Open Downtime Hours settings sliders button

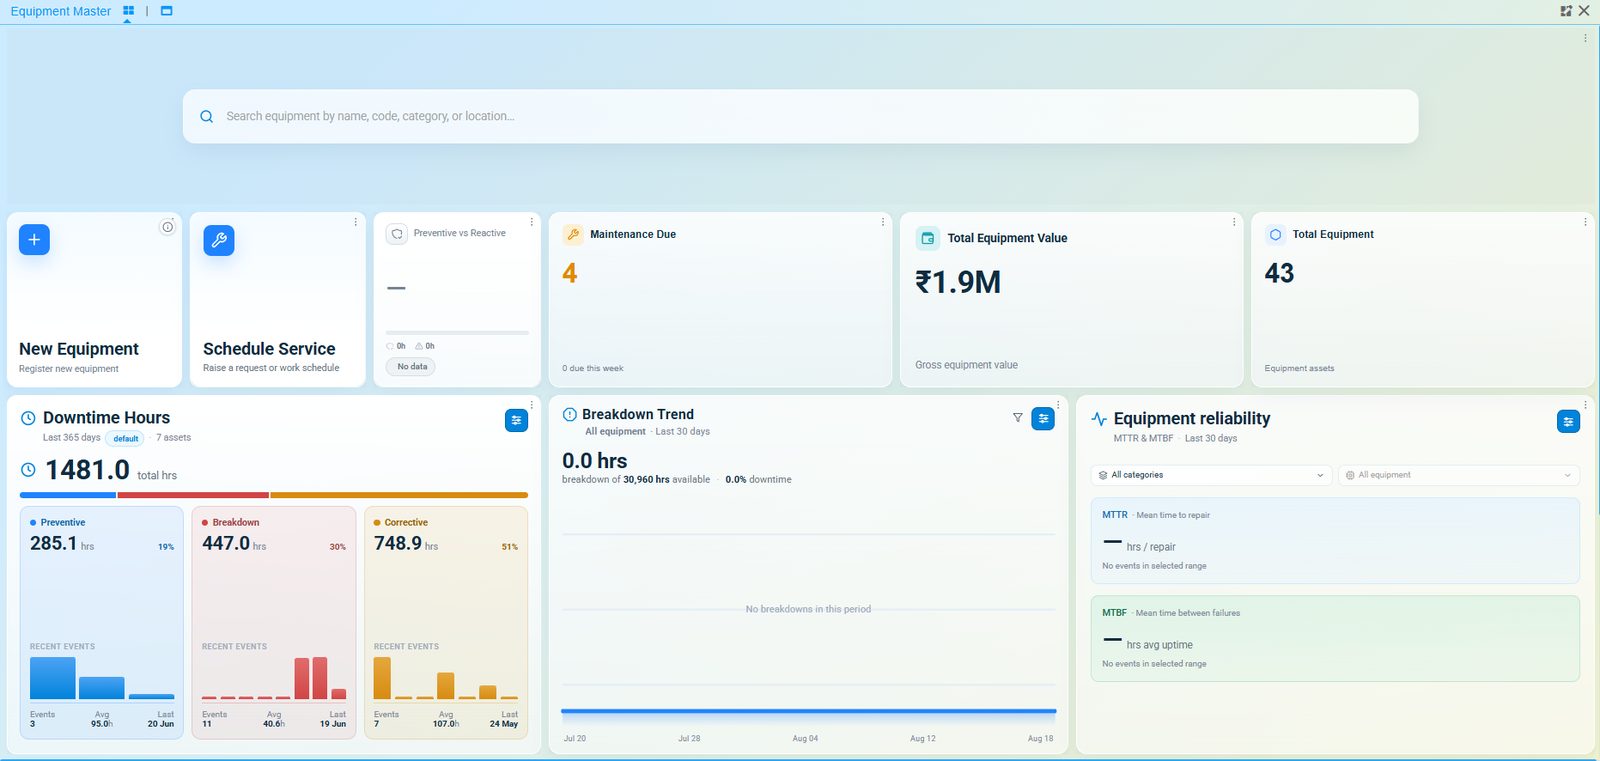[x=516, y=421]
